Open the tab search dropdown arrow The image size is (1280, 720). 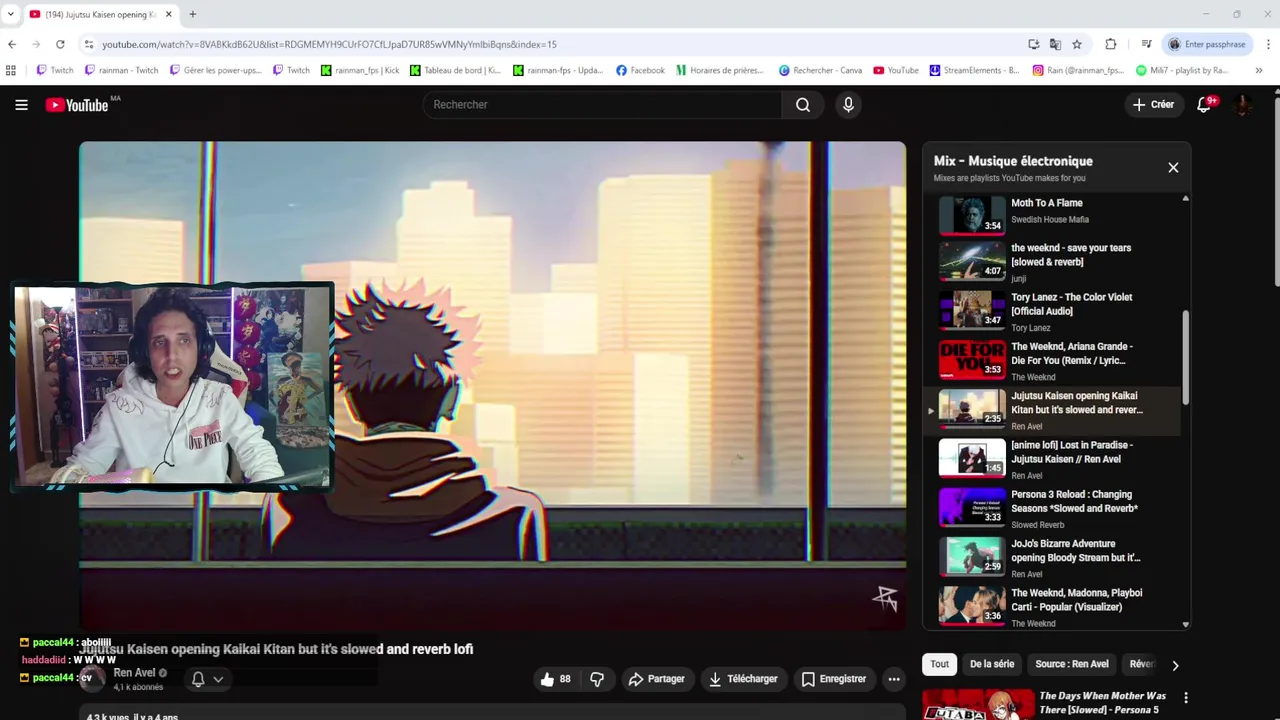click(11, 14)
